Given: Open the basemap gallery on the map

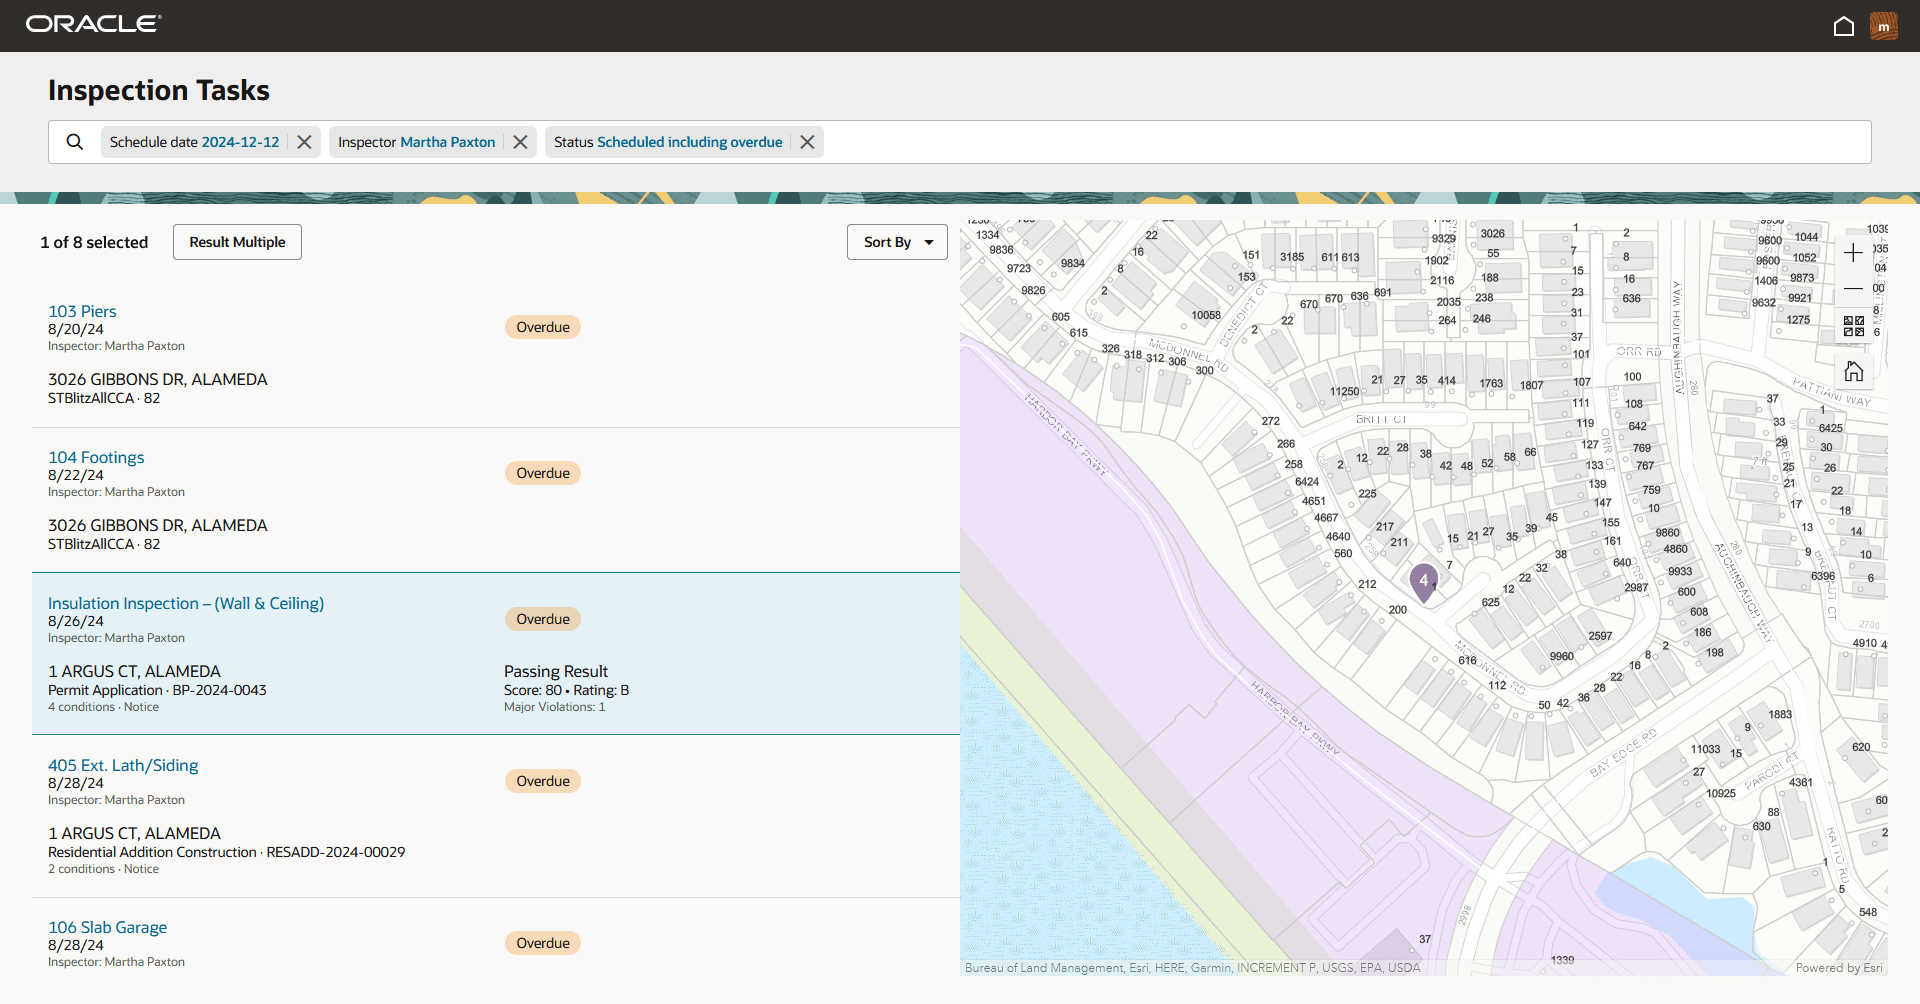Looking at the screenshot, I should click(1854, 324).
